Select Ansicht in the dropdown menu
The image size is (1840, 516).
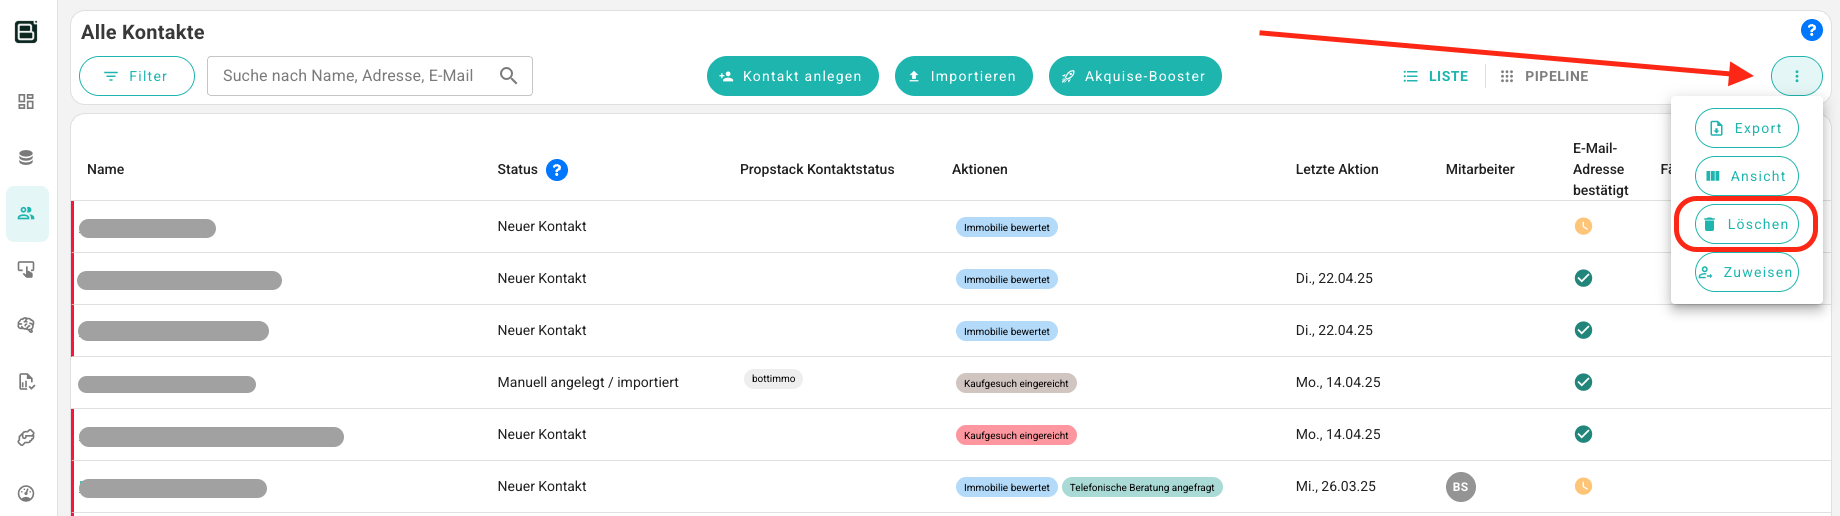point(1746,176)
